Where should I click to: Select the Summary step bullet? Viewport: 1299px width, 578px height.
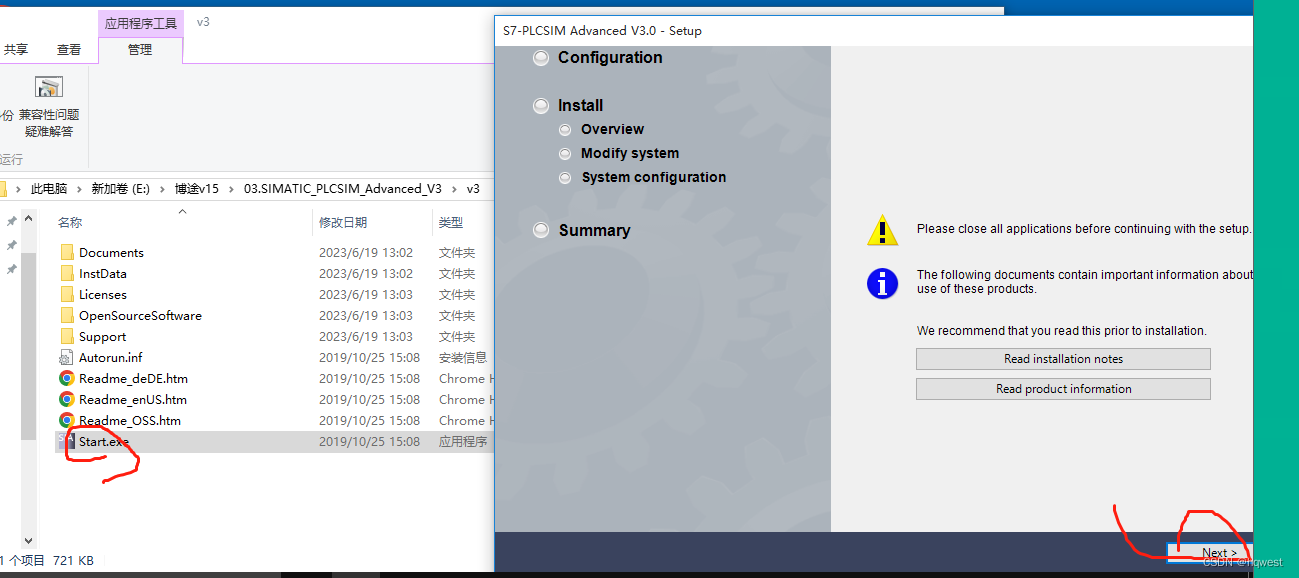pos(541,230)
